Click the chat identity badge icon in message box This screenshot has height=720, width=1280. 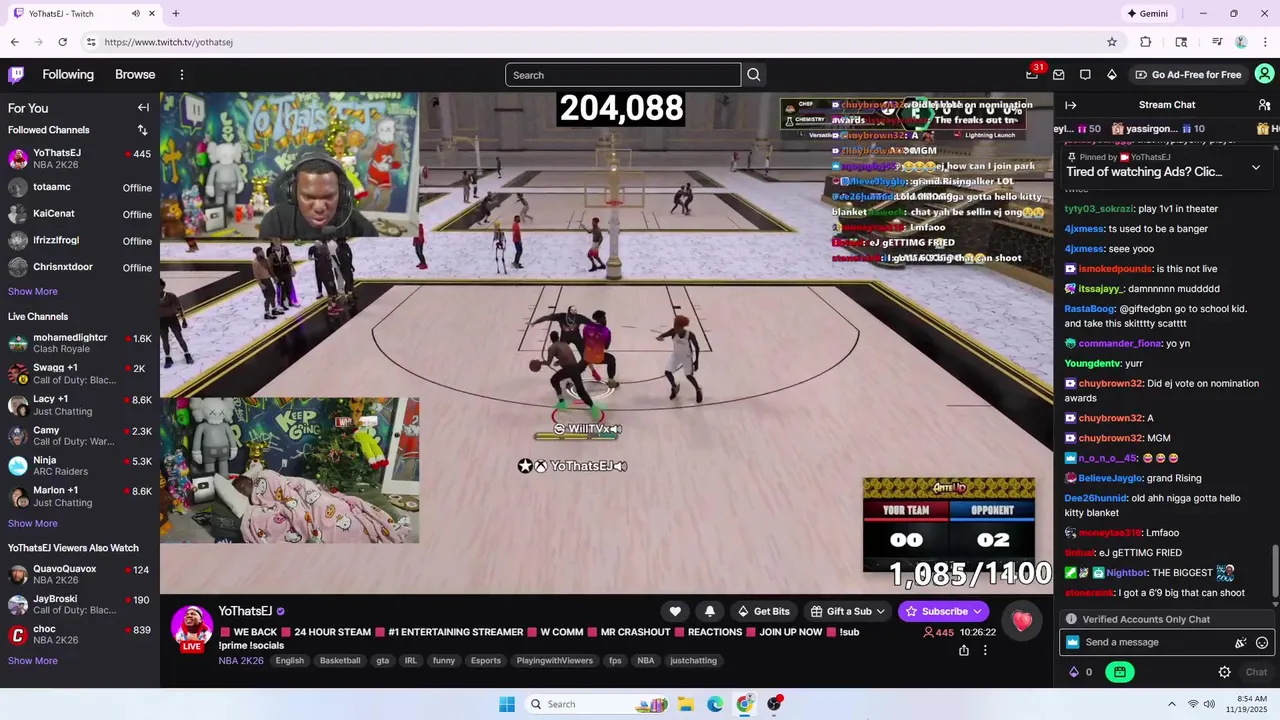click(x=1073, y=642)
